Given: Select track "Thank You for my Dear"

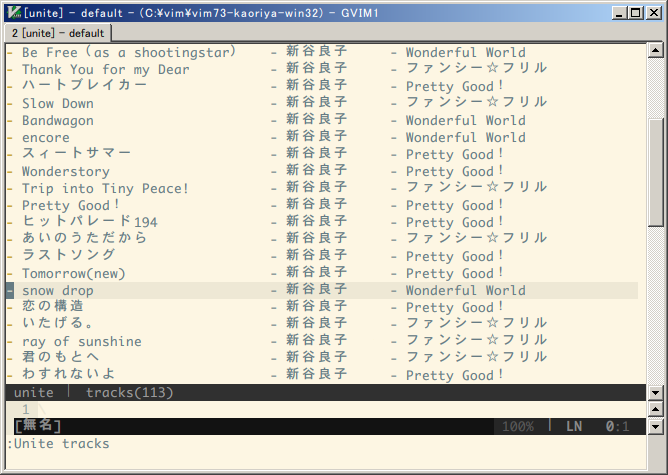Looking at the screenshot, I should (106, 69).
